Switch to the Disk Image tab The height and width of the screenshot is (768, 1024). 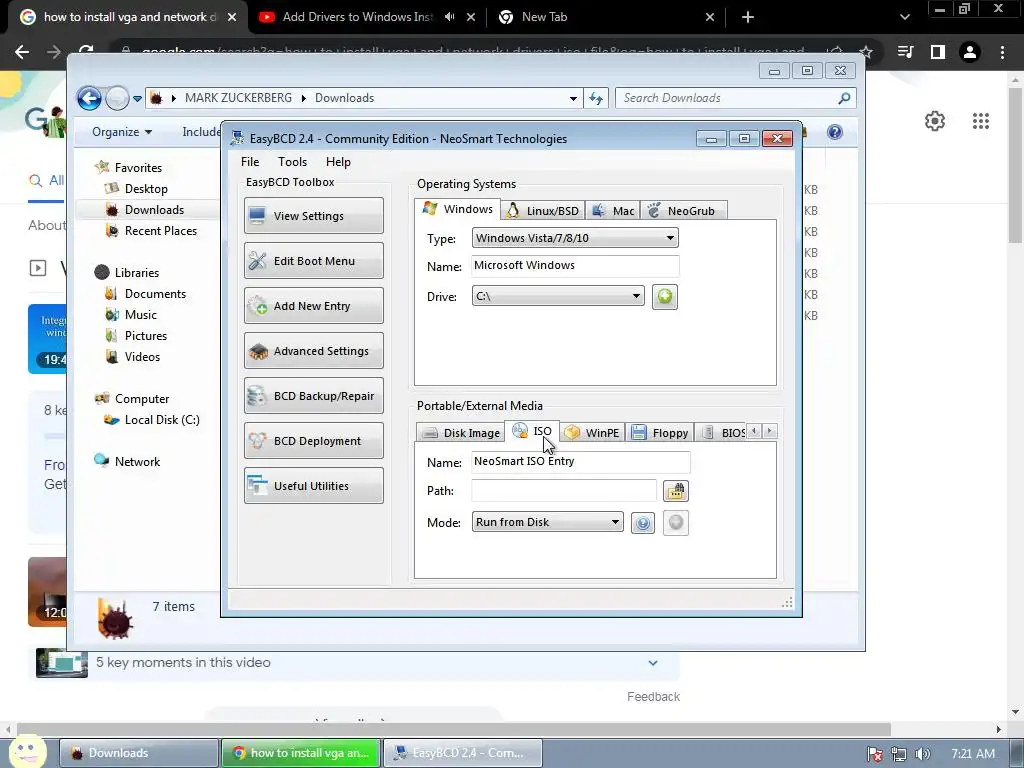point(461,433)
